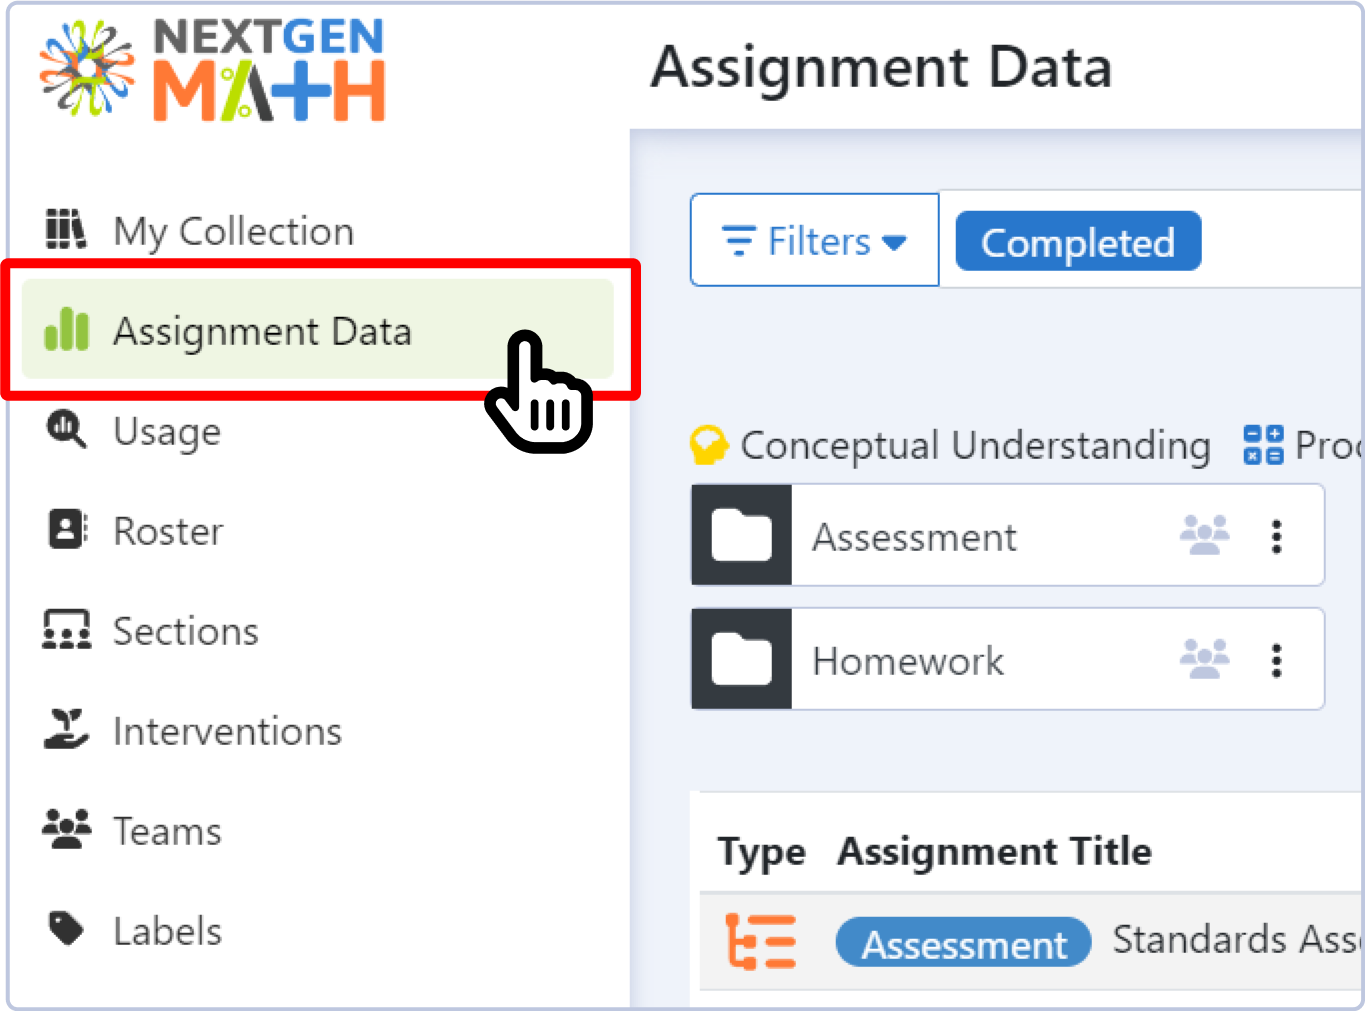The width and height of the screenshot is (1365, 1011).
Task: Click the Labels tag icon
Action: 64,930
